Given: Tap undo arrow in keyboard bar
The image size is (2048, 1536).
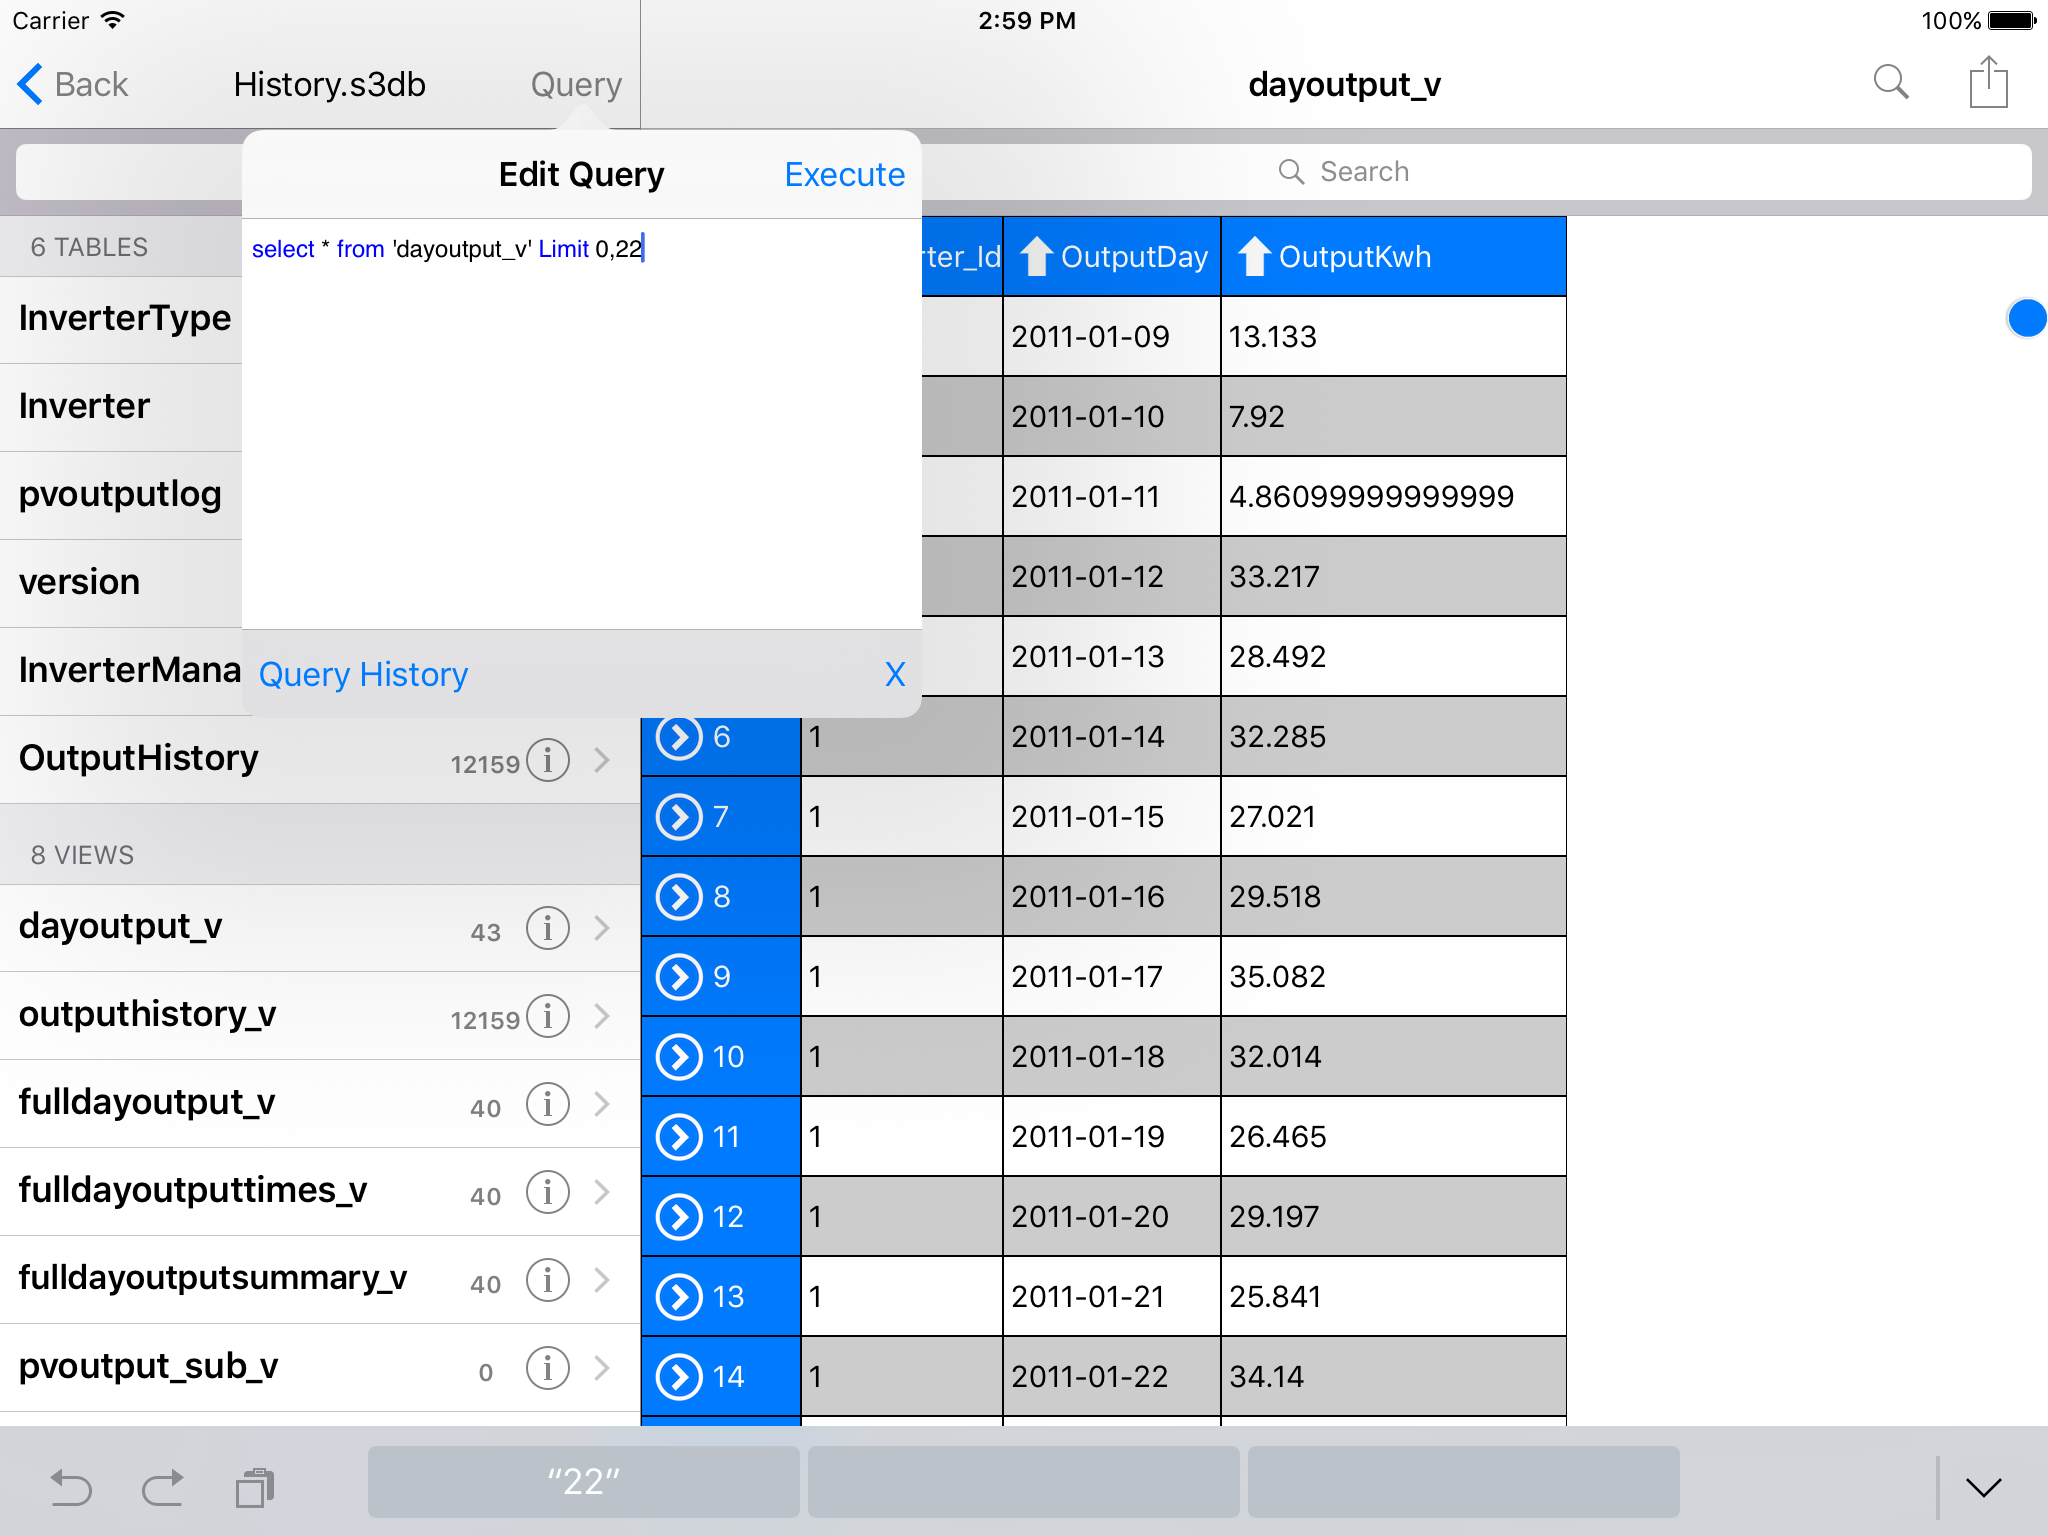Looking at the screenshot, I should 71,1487.
